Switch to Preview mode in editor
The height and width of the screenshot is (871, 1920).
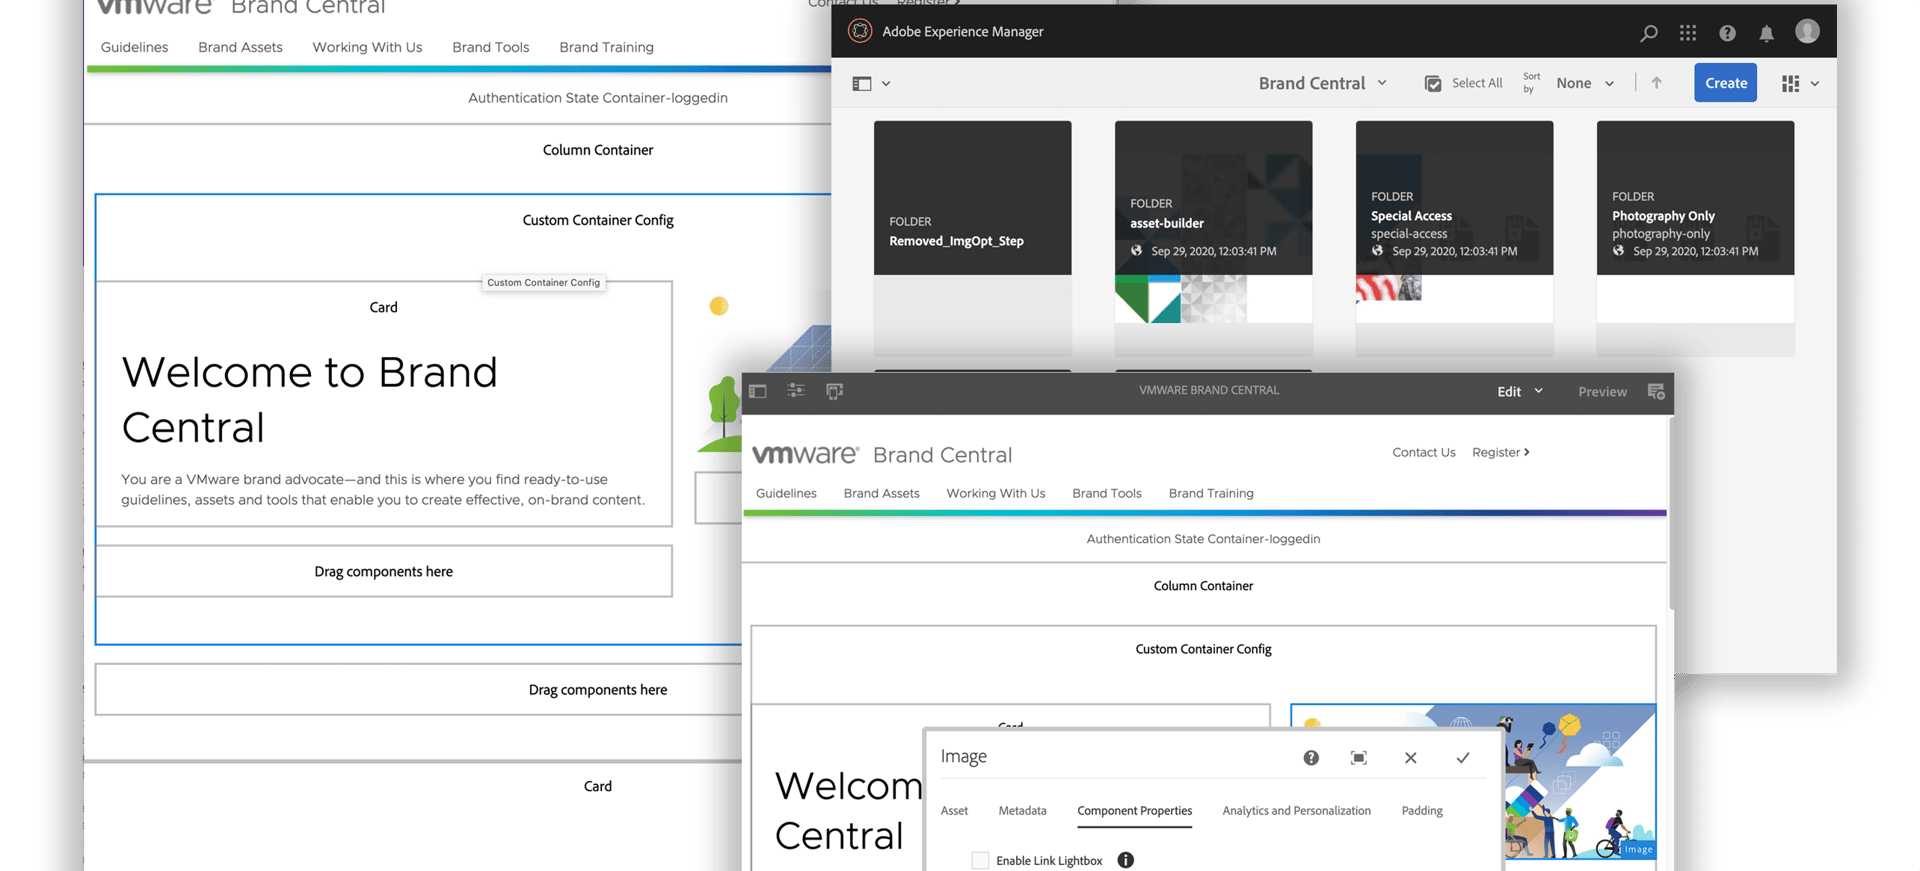(x=1602, y=392)
